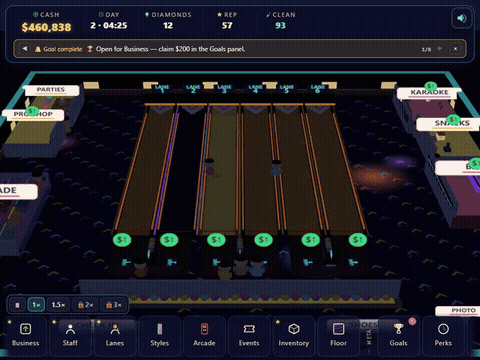The image size is (480, 360).
Task: Collect cash coin on lane 2
Action: 169,240
